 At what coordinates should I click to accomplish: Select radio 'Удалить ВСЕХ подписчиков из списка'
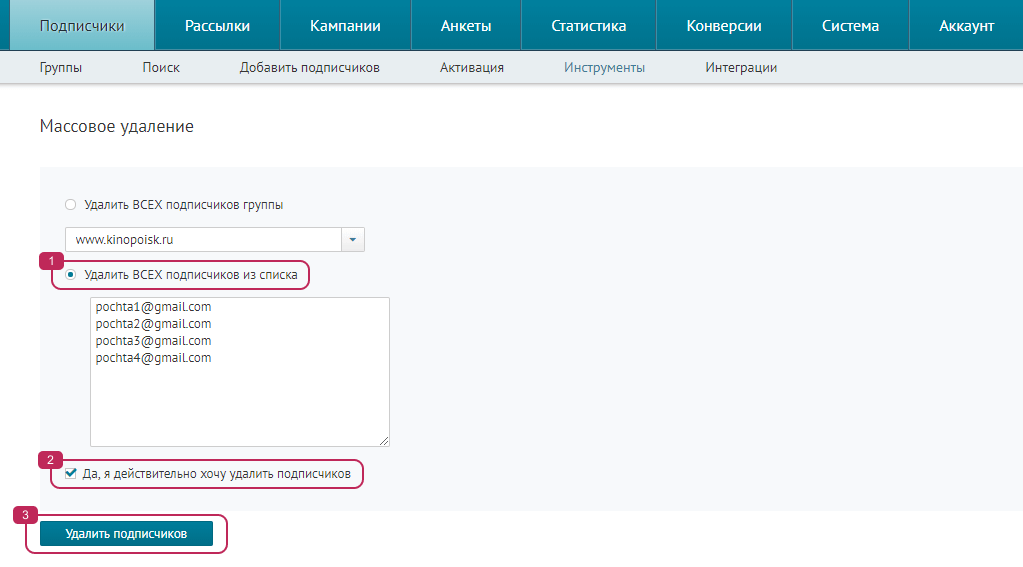pos(71,274)
